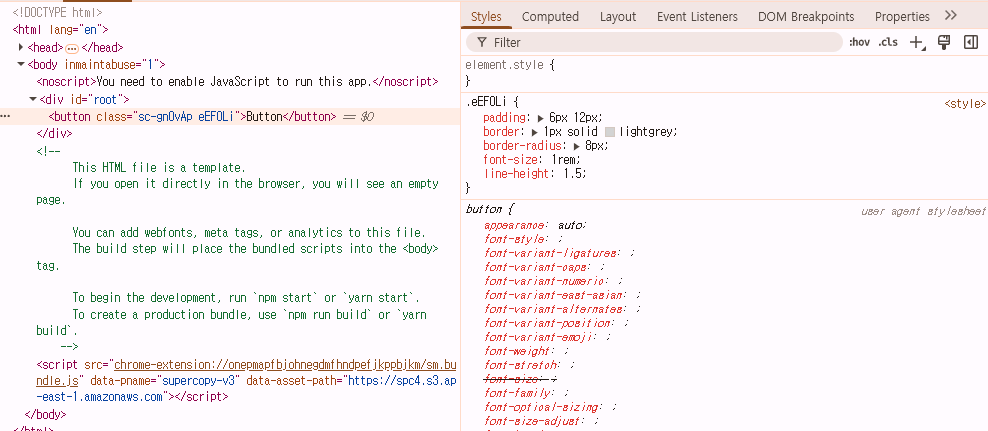Open the ellipsis menu beside the button element
This screenshot has width=988, height=431.
pos(6,117)
